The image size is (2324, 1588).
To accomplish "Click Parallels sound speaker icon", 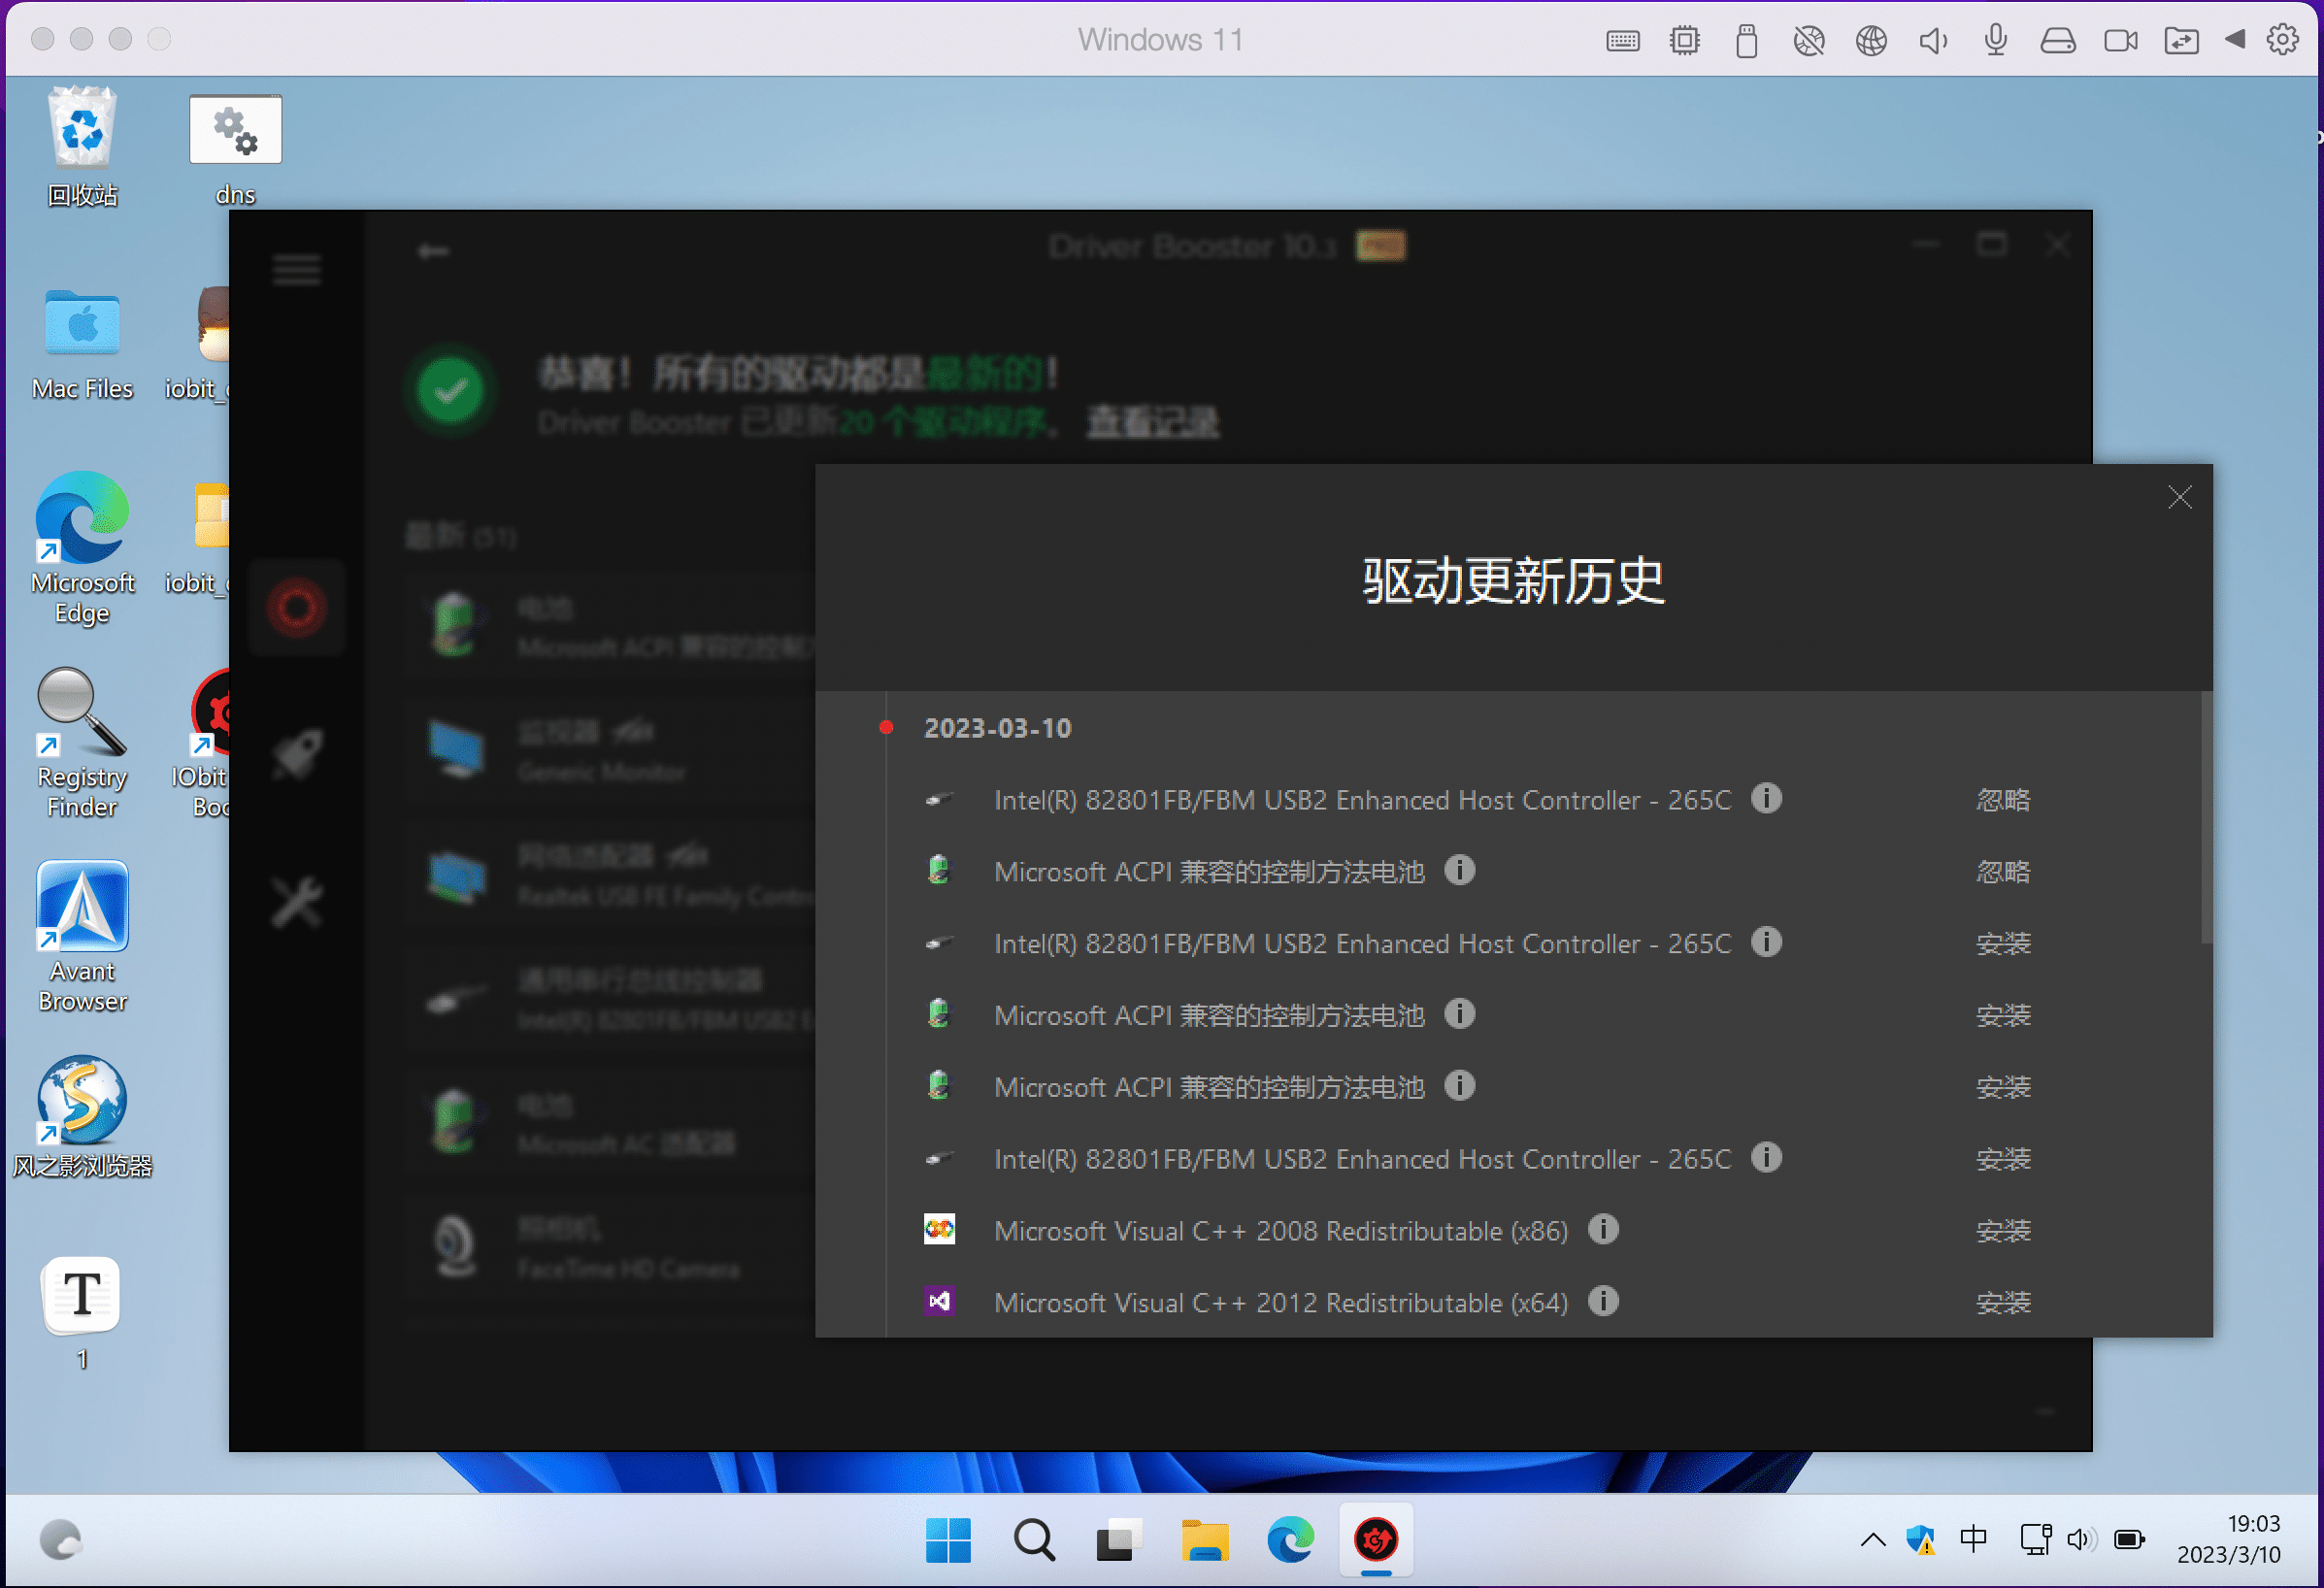I will click(x=1933, y=41).
